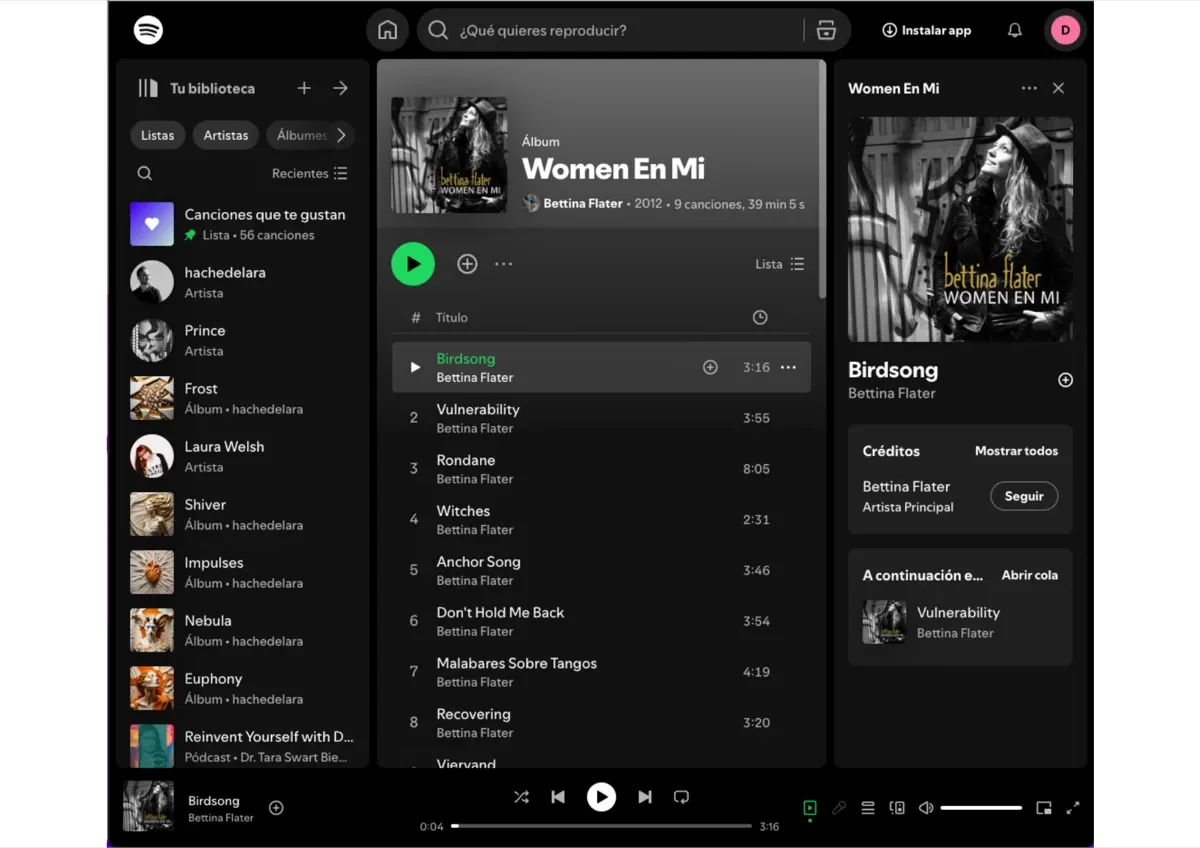Select the Listas filter chip
Screen dimensions: 1200x848
tap(157, 135)
